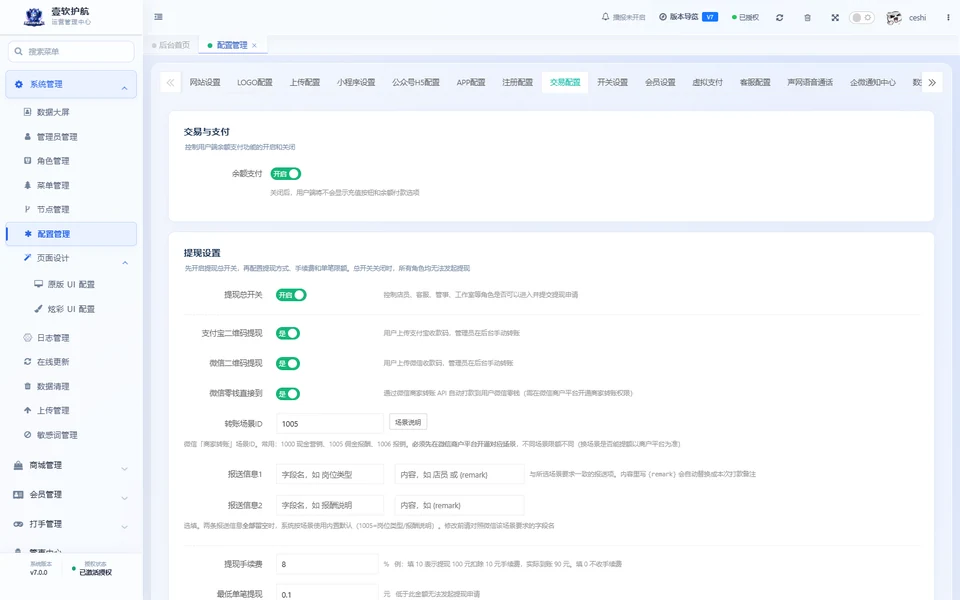The height and width of the screenshot is (600, 960).
Task: Collapse the sidebar with the hamburger icon
Action: tap(159, 17)
